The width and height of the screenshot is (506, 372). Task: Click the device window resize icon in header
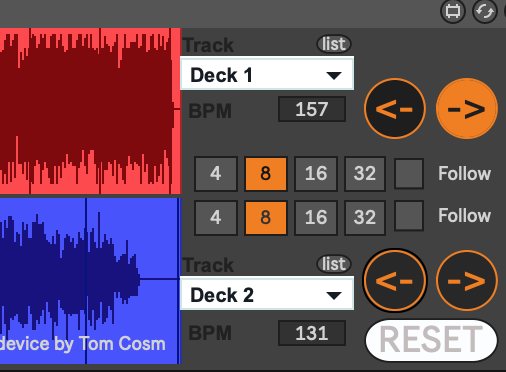point(453,11)
